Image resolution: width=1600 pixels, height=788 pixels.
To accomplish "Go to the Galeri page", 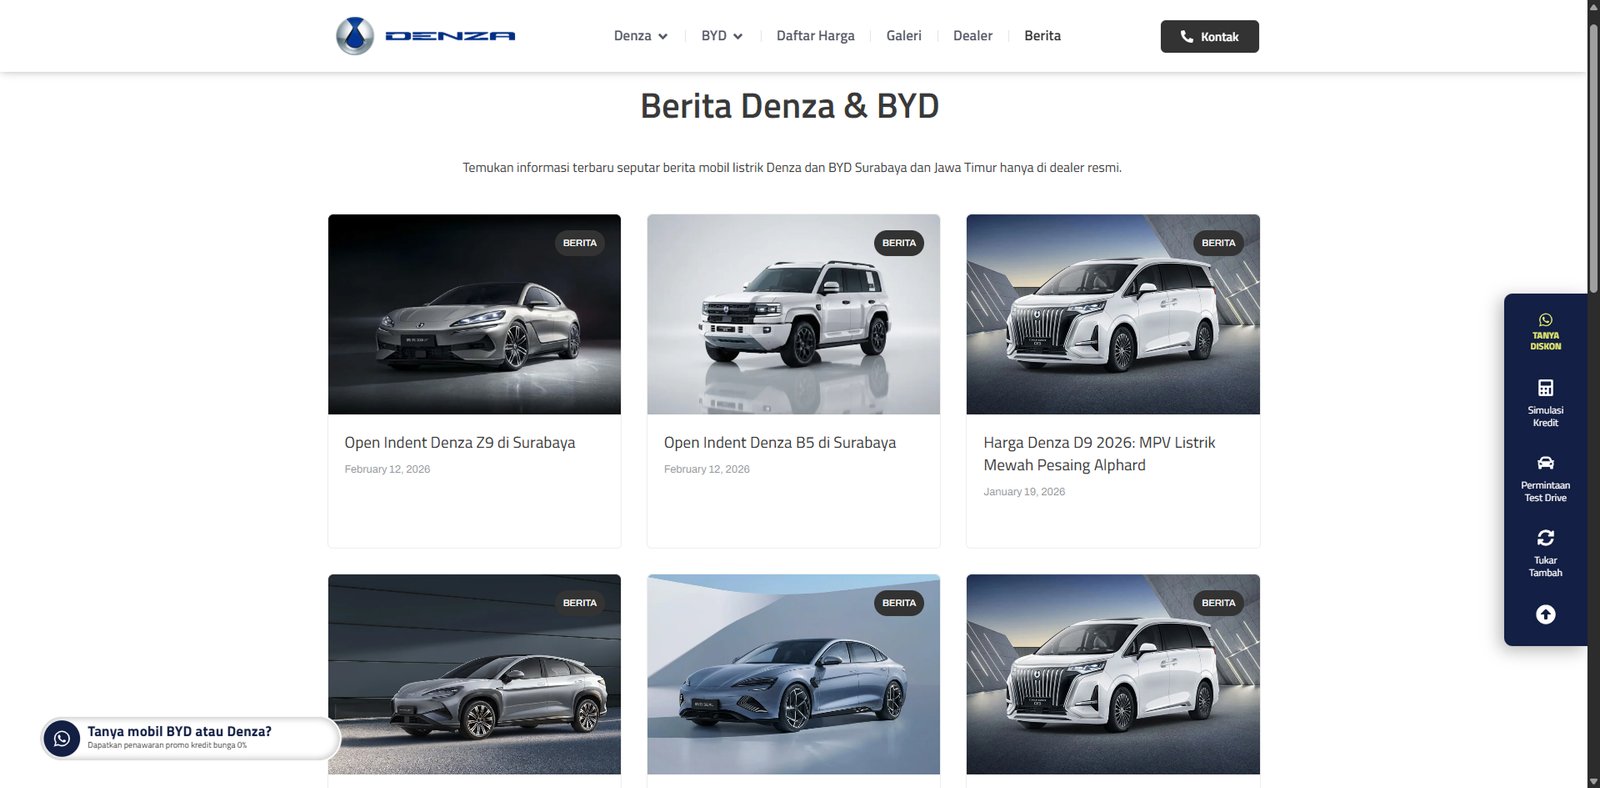I will [x=903, y=36].
